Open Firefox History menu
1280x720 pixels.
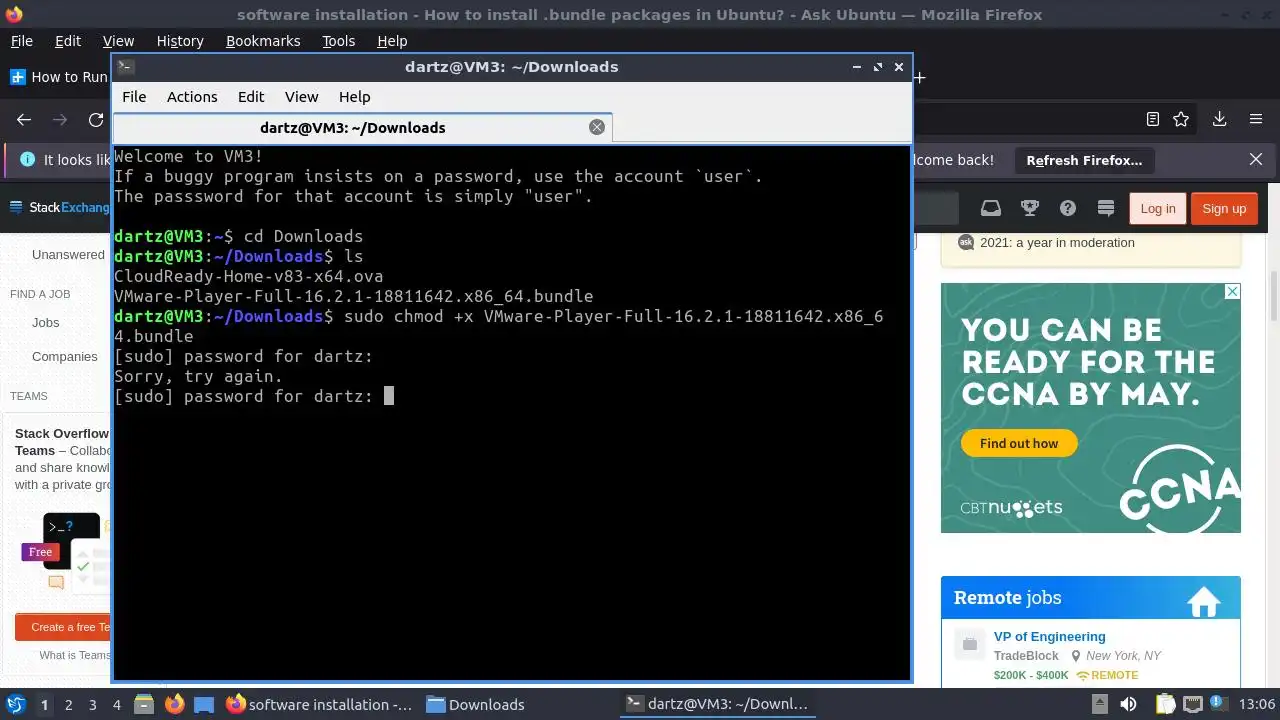[180, 41]
